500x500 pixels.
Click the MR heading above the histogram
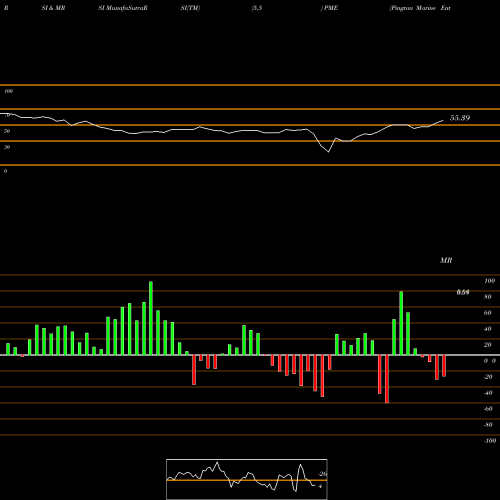pyautogui.click(x=446, y=260)
